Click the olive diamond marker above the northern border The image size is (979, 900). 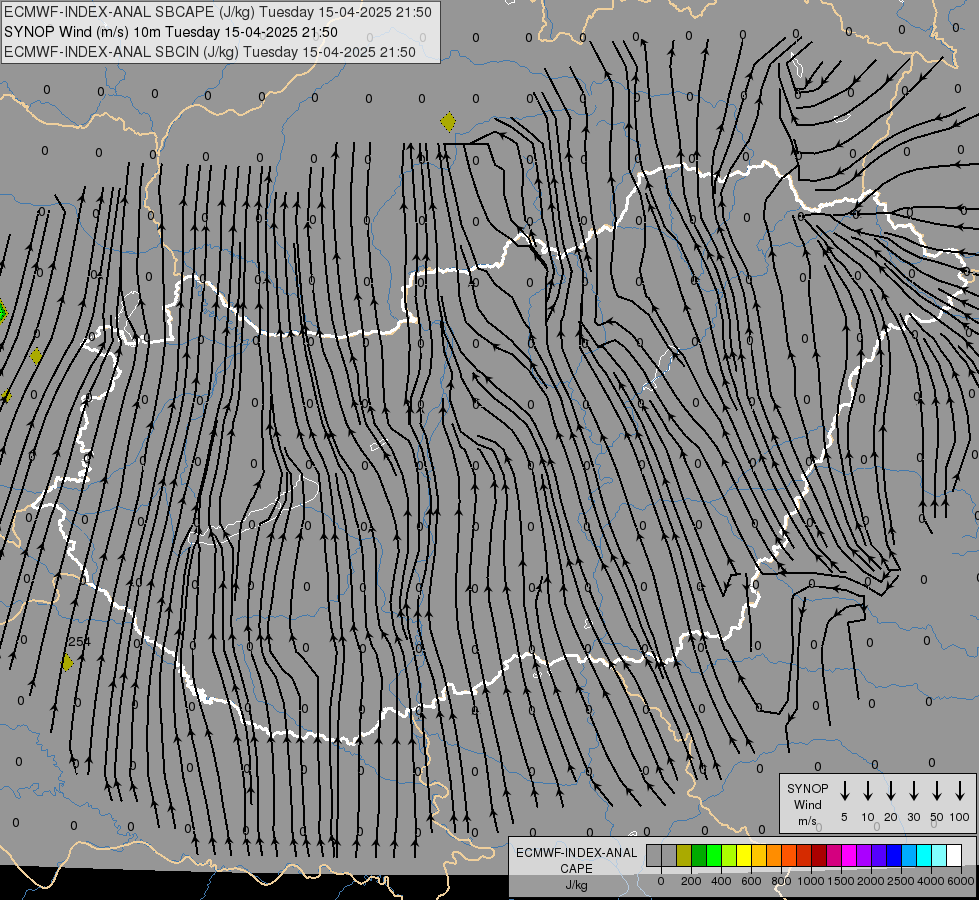point(448,122)
